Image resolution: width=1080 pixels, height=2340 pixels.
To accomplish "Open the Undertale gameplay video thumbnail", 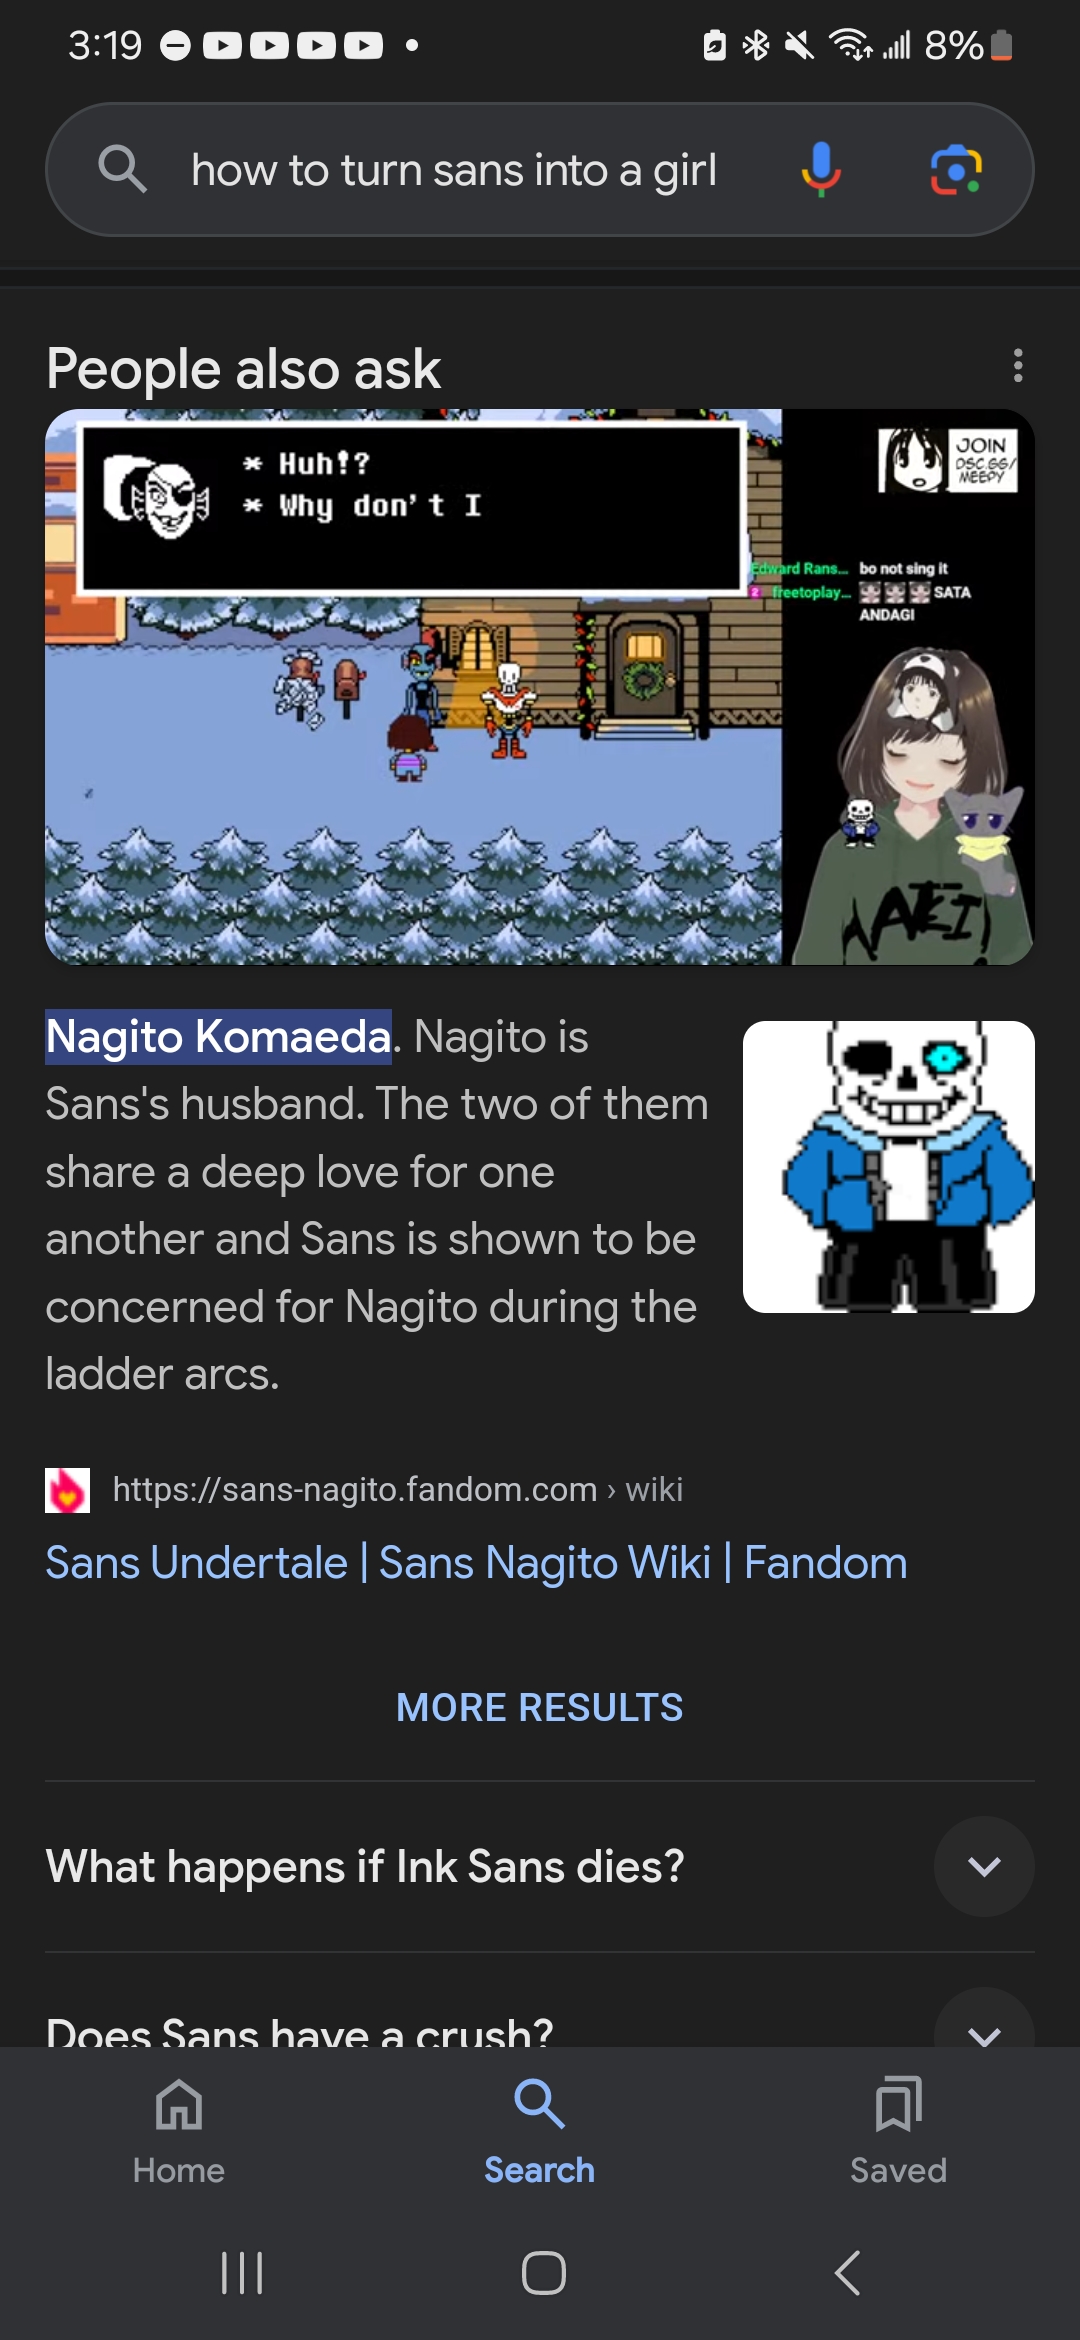I will pos(540,687).
